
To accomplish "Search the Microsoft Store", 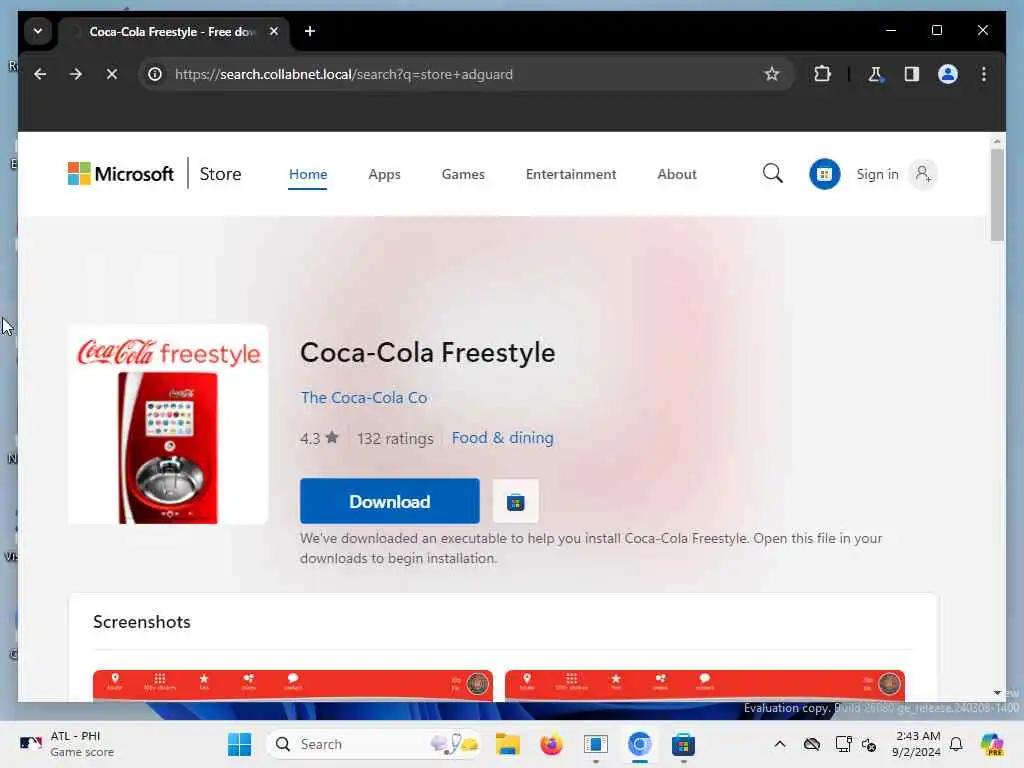I will [x=773, y=174].
